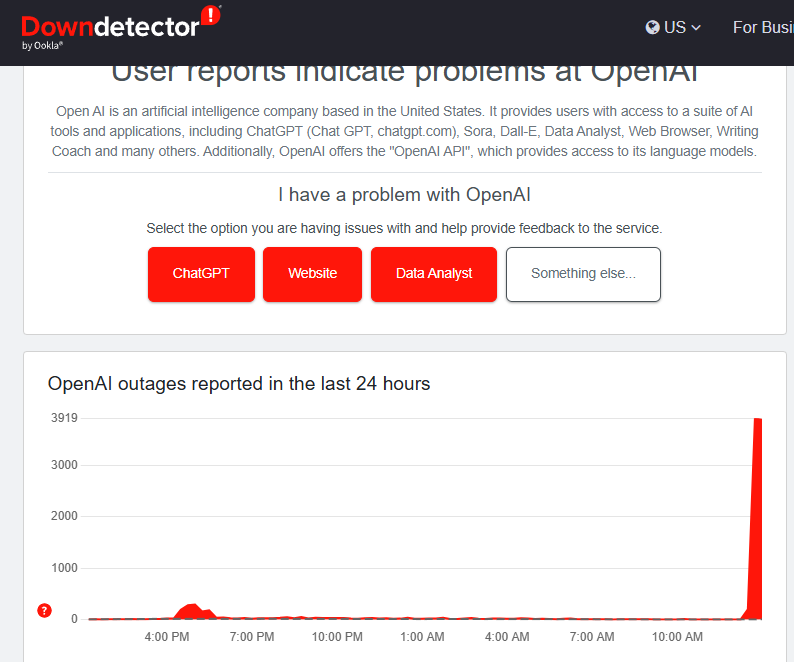Screen dimensions: 794x662
Task: Choose the Something else... option
Action: click(x=583, y=274)
